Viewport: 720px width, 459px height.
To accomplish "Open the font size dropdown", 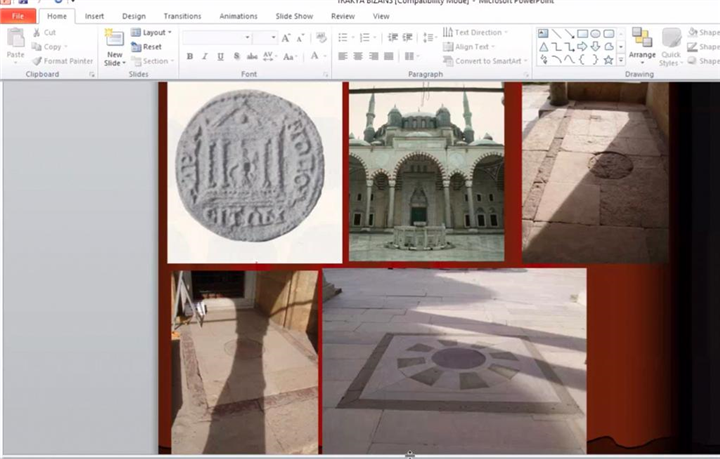I will pos(273,38).
